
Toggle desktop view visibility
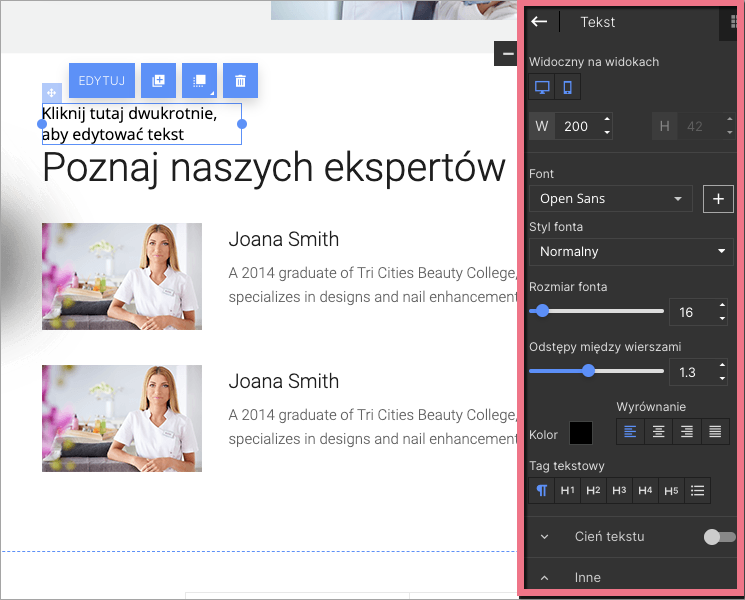tap(542, 87)
